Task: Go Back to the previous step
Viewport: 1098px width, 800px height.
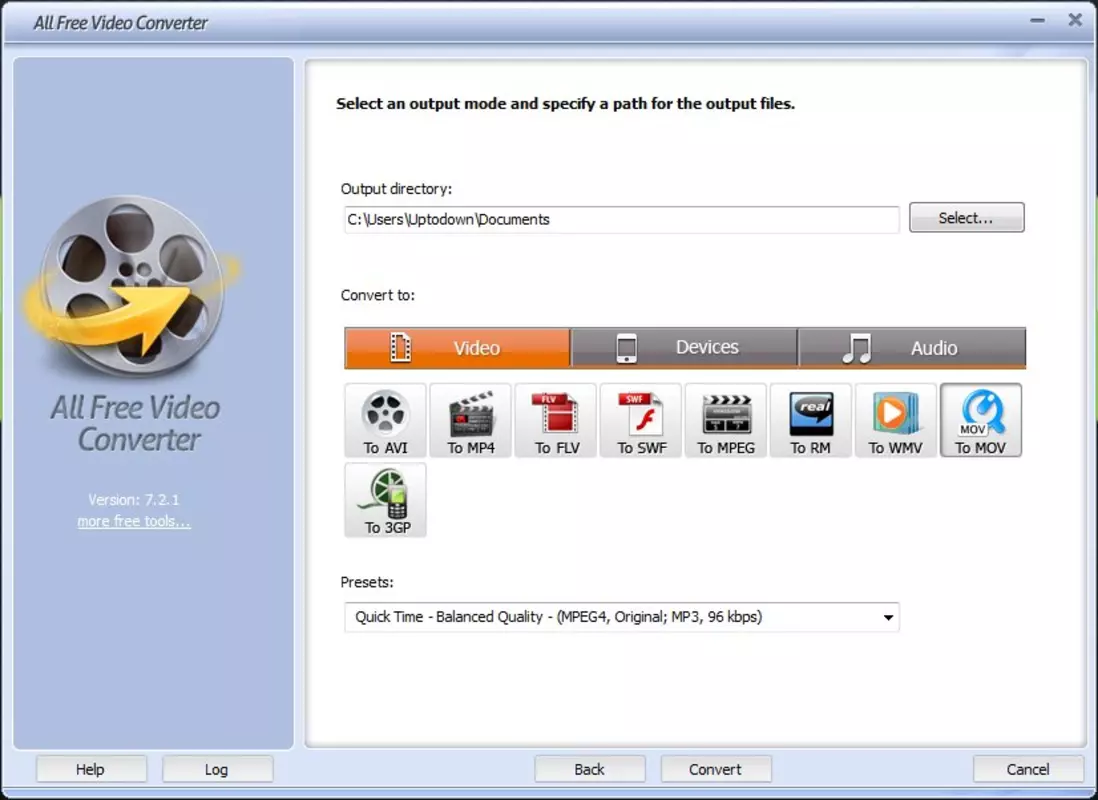Action: click(x=590, y=769)
